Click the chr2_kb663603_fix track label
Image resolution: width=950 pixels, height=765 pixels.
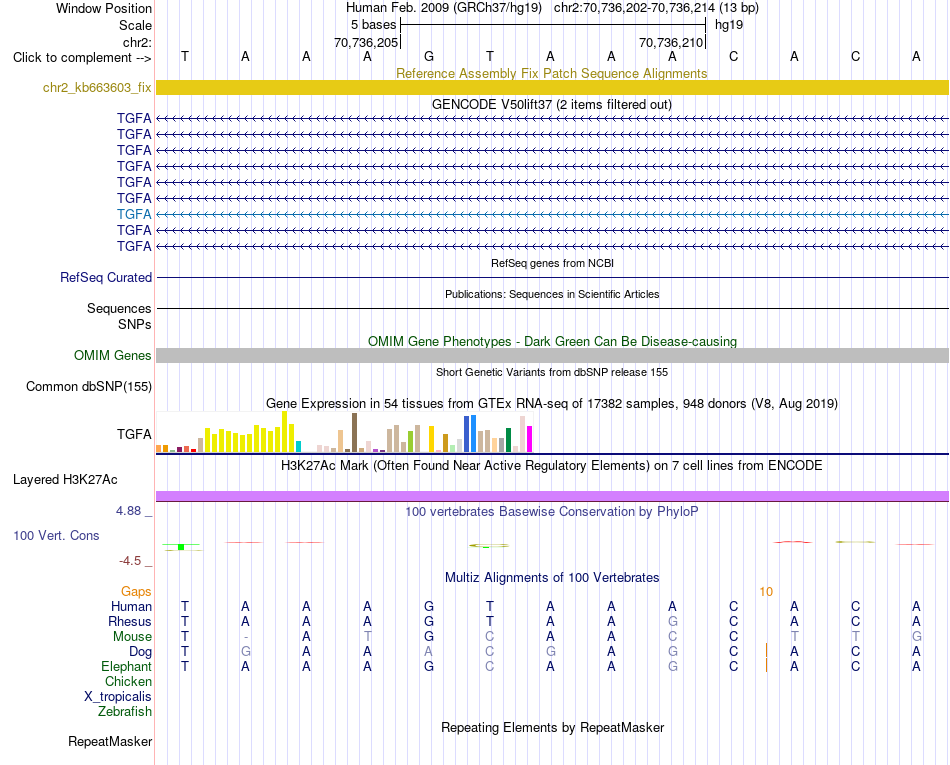coord(97,87)
